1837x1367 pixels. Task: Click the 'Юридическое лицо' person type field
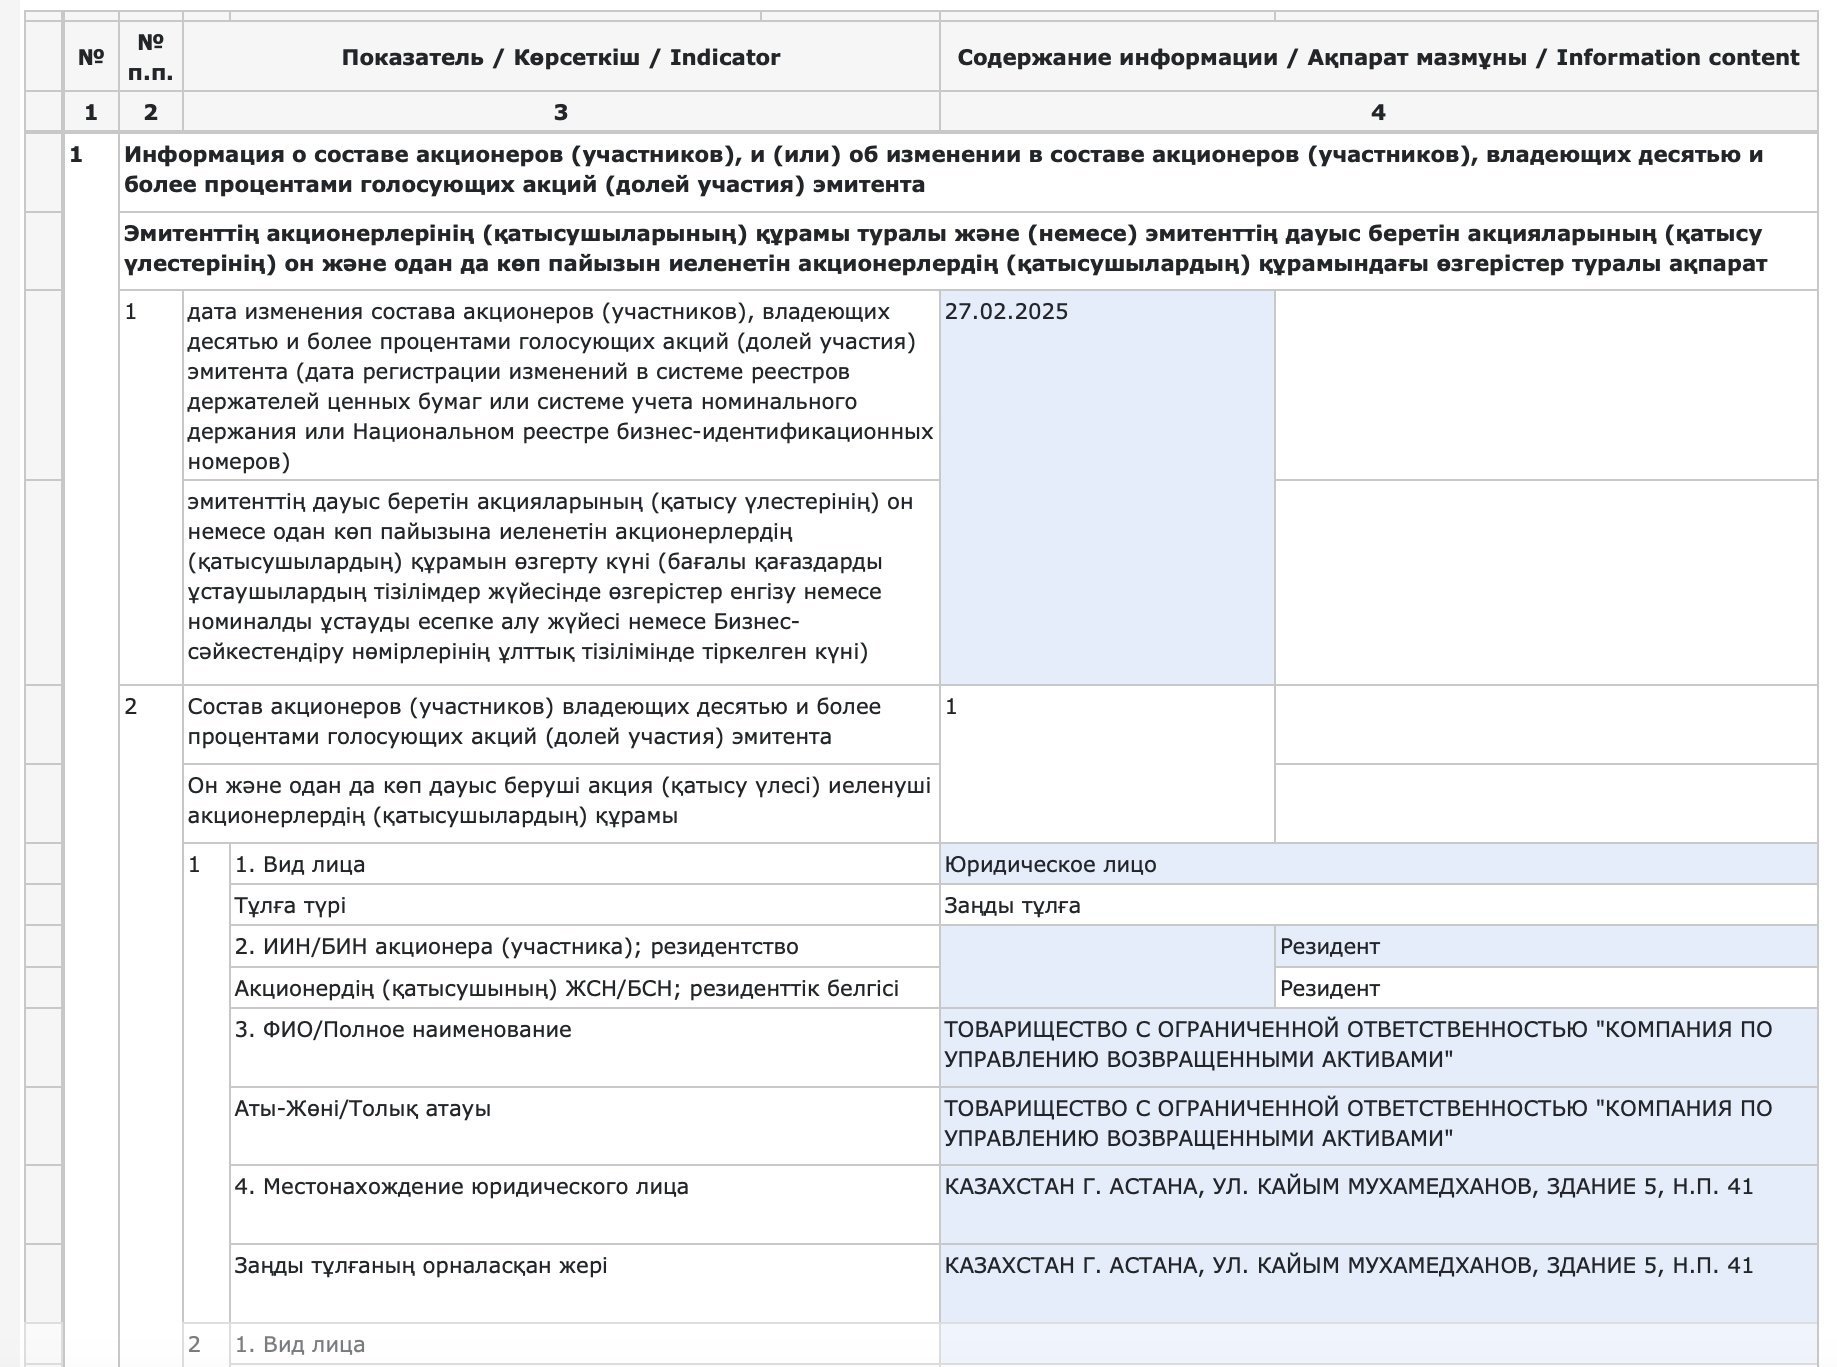(x=1377, y=864)
